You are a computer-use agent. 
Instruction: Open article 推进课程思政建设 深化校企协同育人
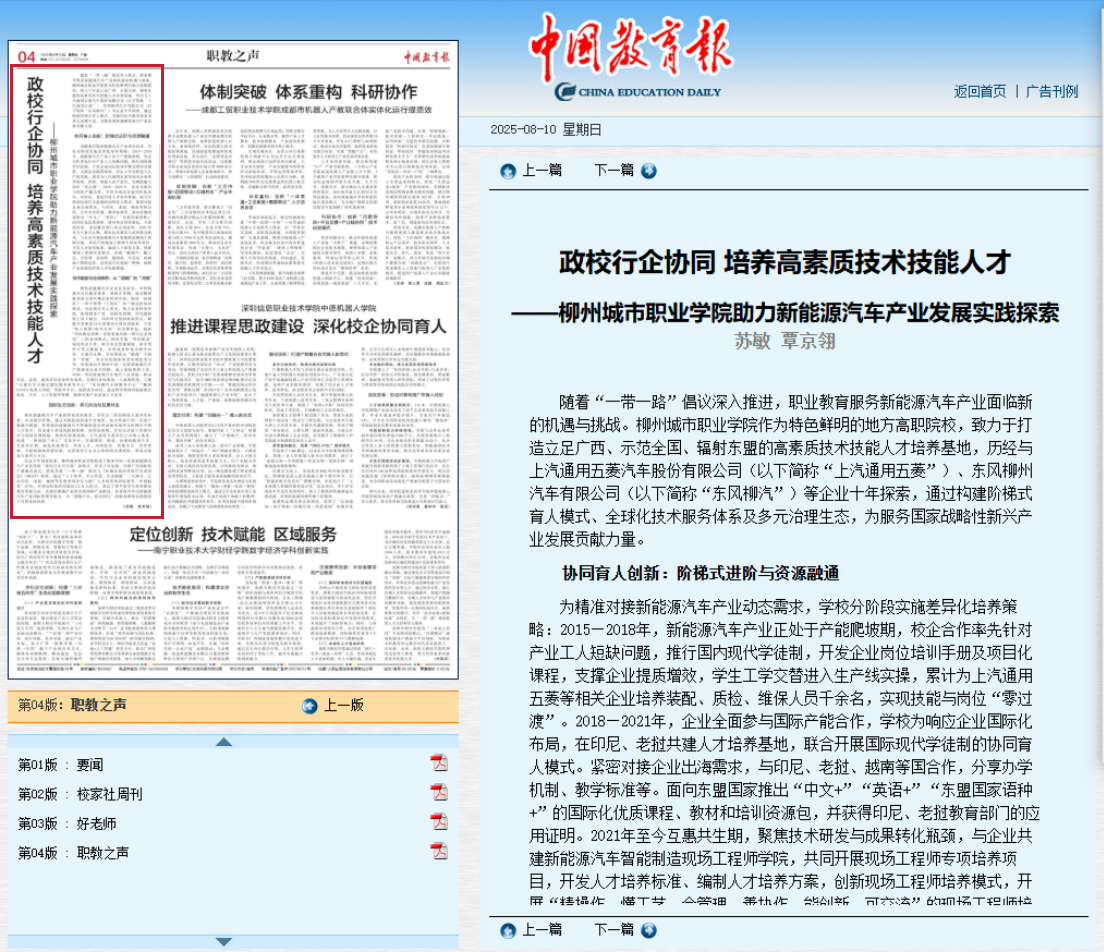tap(307, 326)
